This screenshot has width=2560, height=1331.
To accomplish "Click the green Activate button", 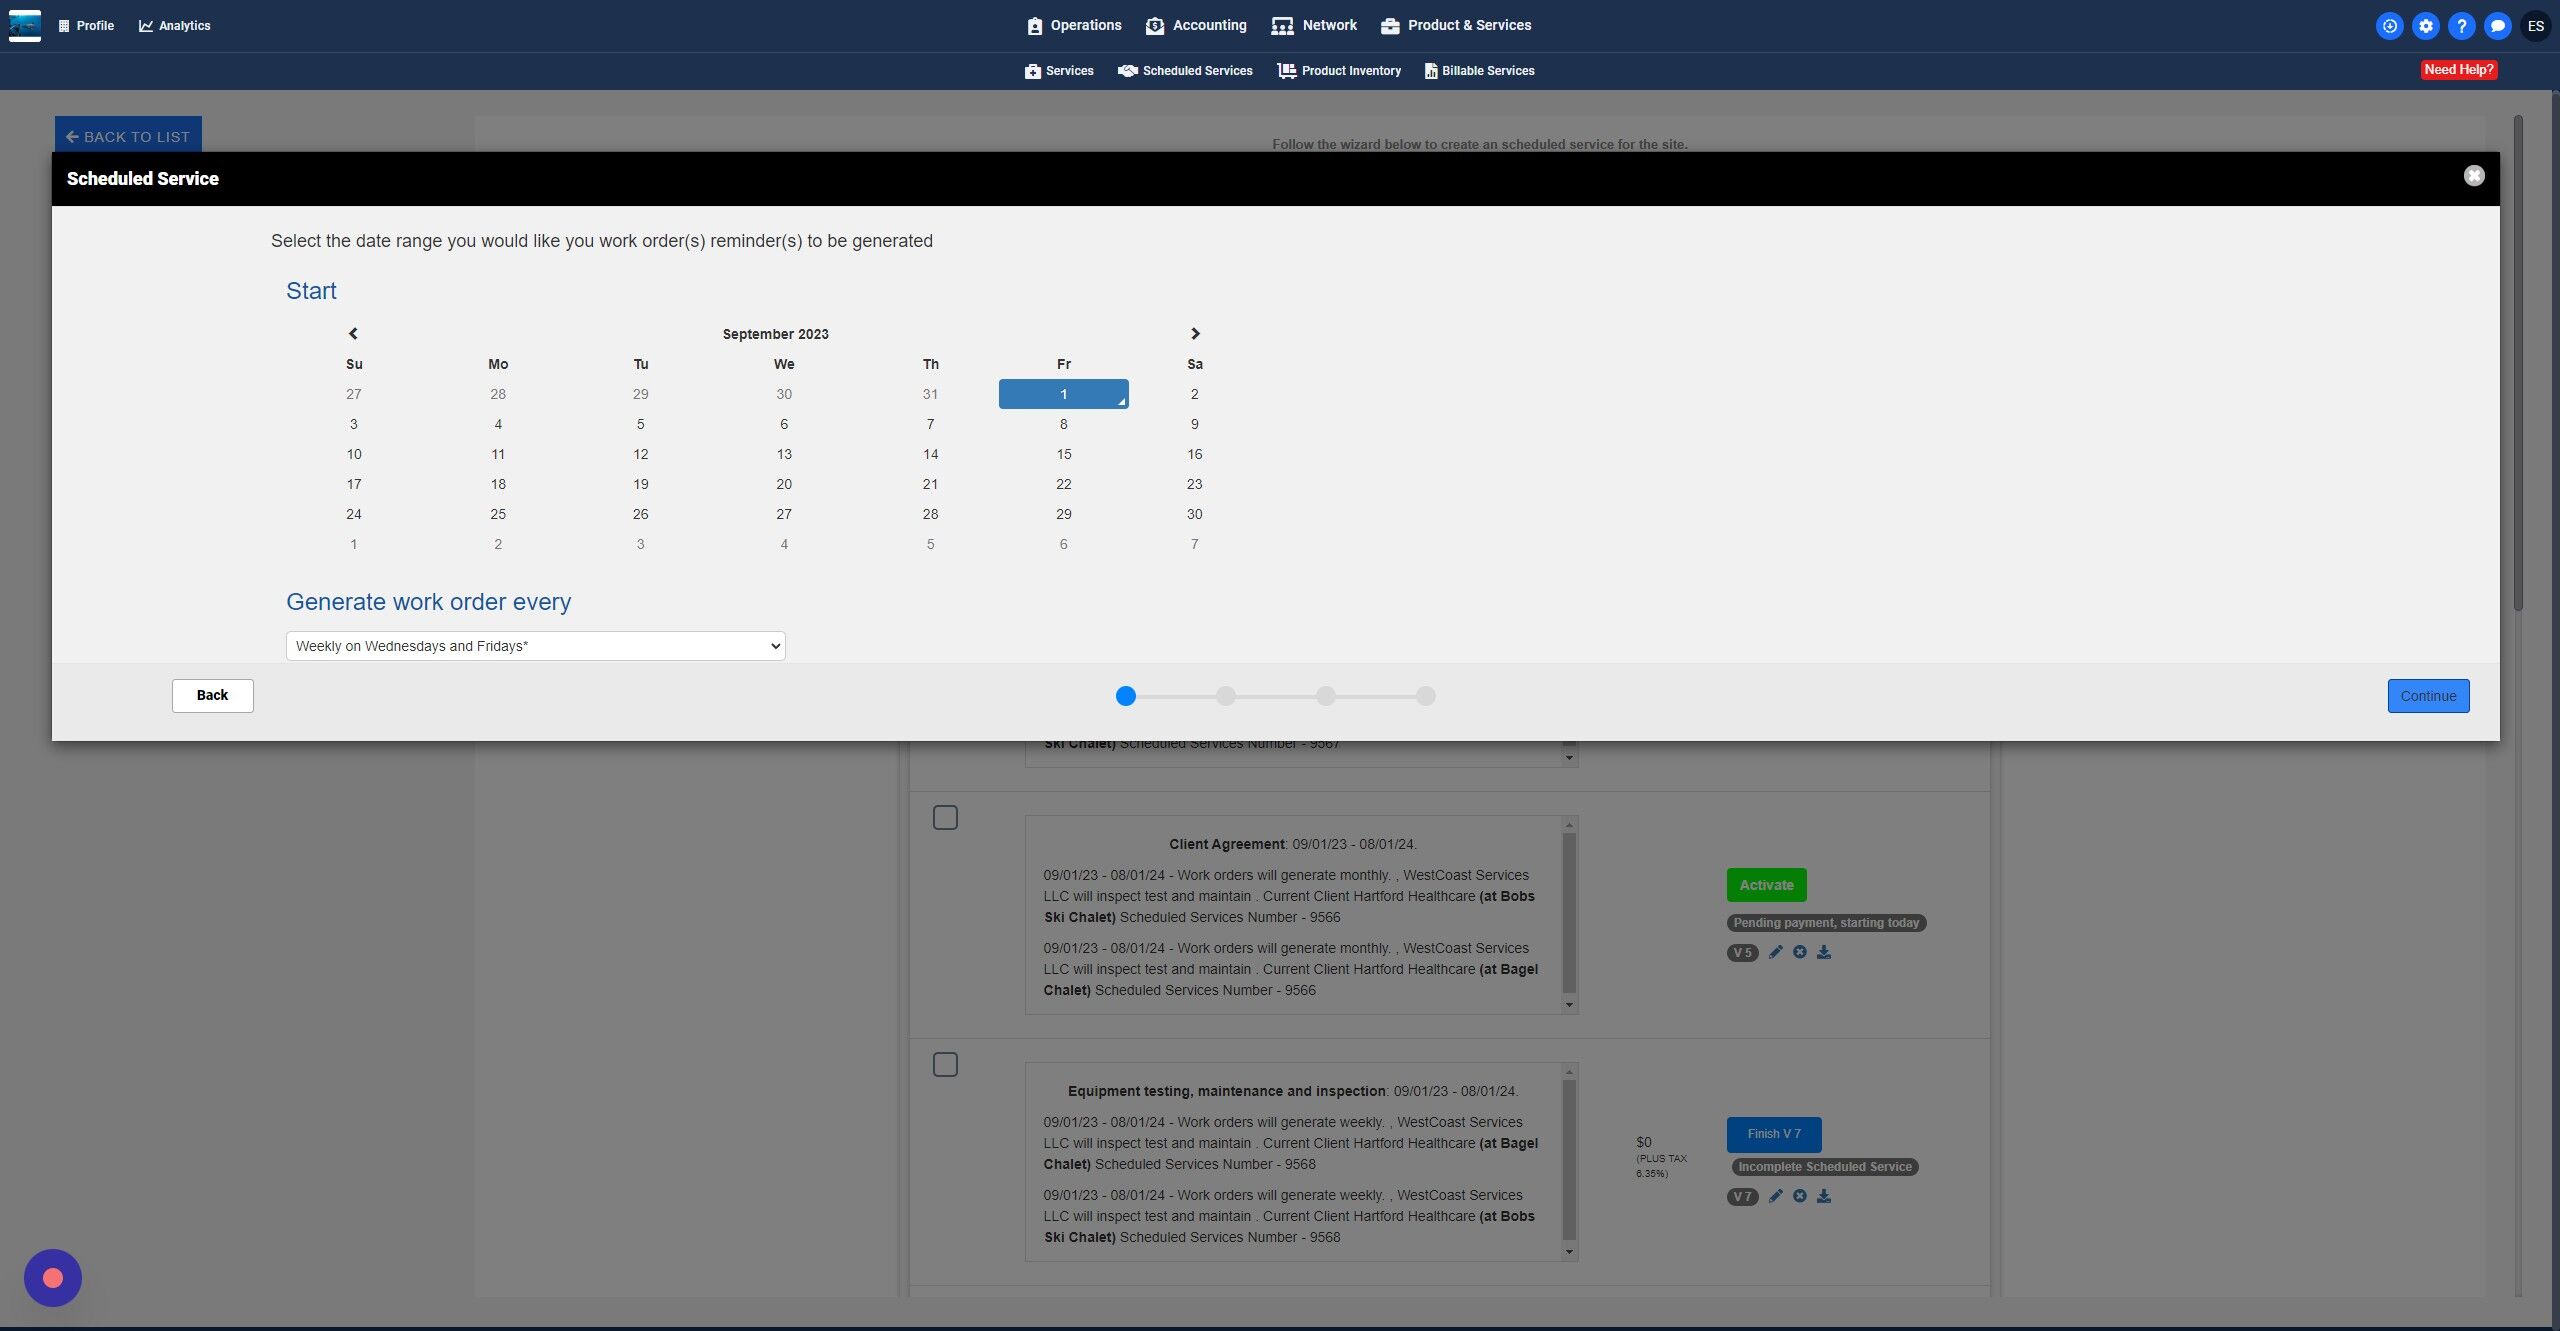I will [x=1766, y=885].
